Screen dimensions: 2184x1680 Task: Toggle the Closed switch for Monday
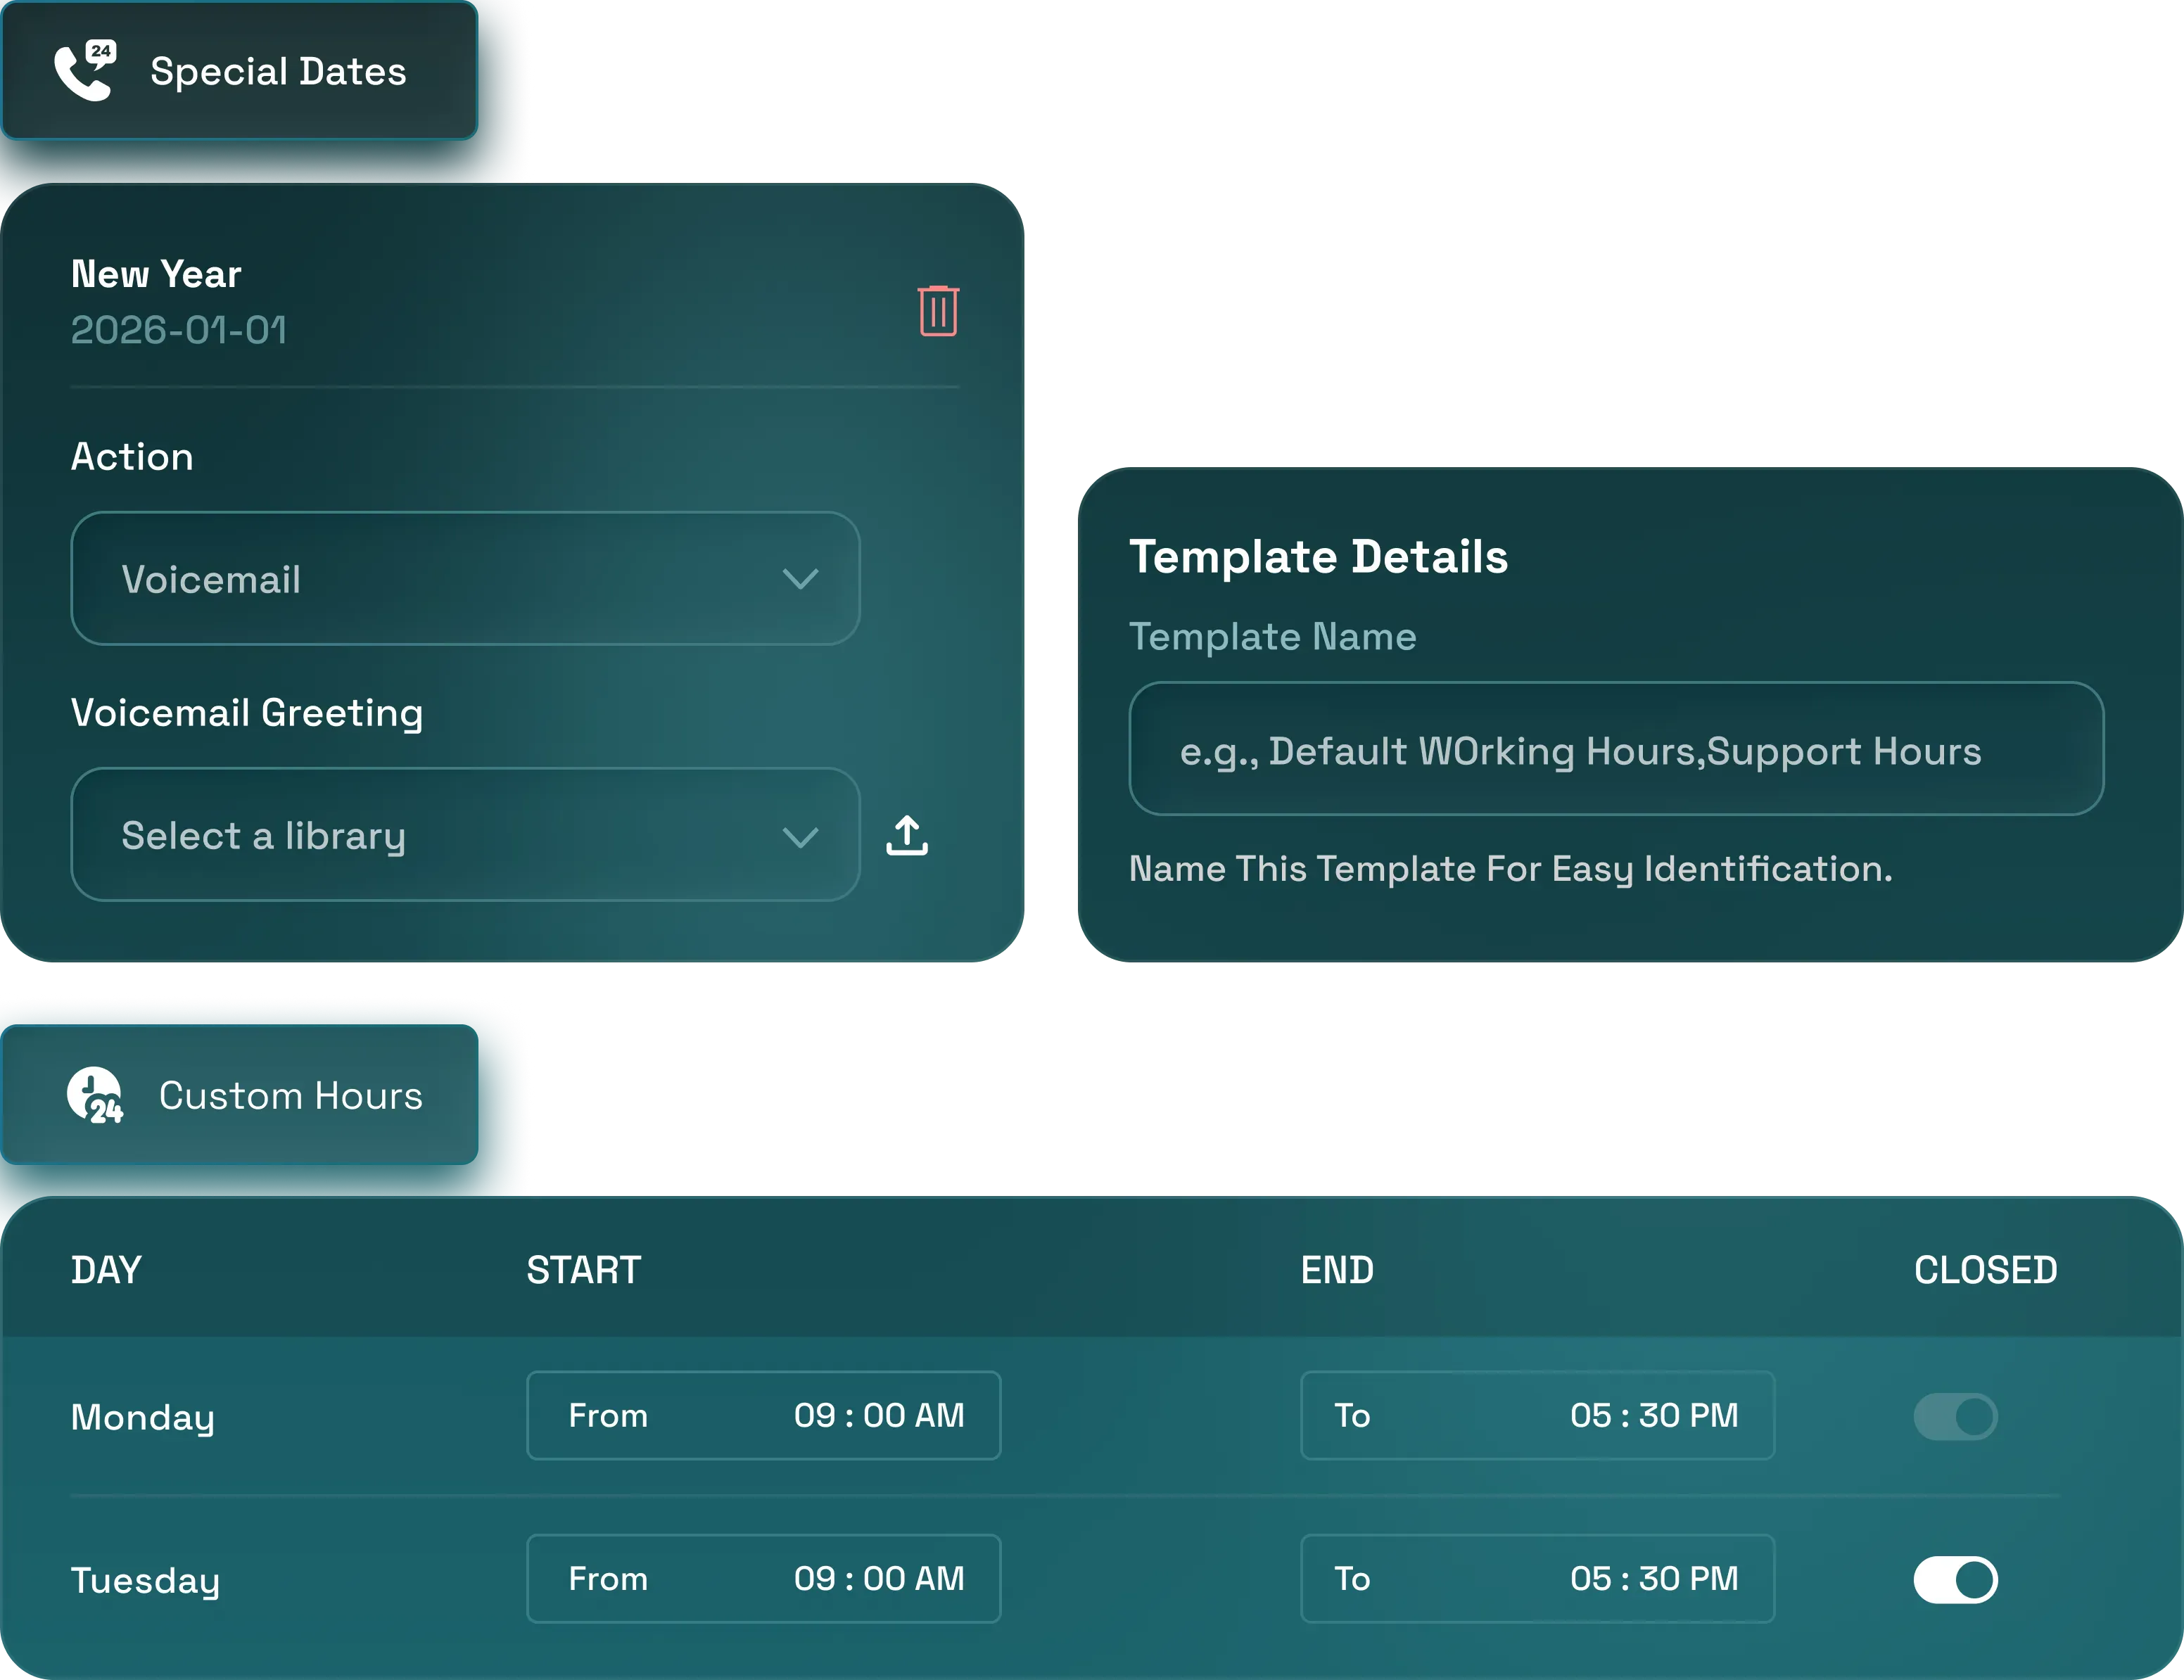1955,1416
